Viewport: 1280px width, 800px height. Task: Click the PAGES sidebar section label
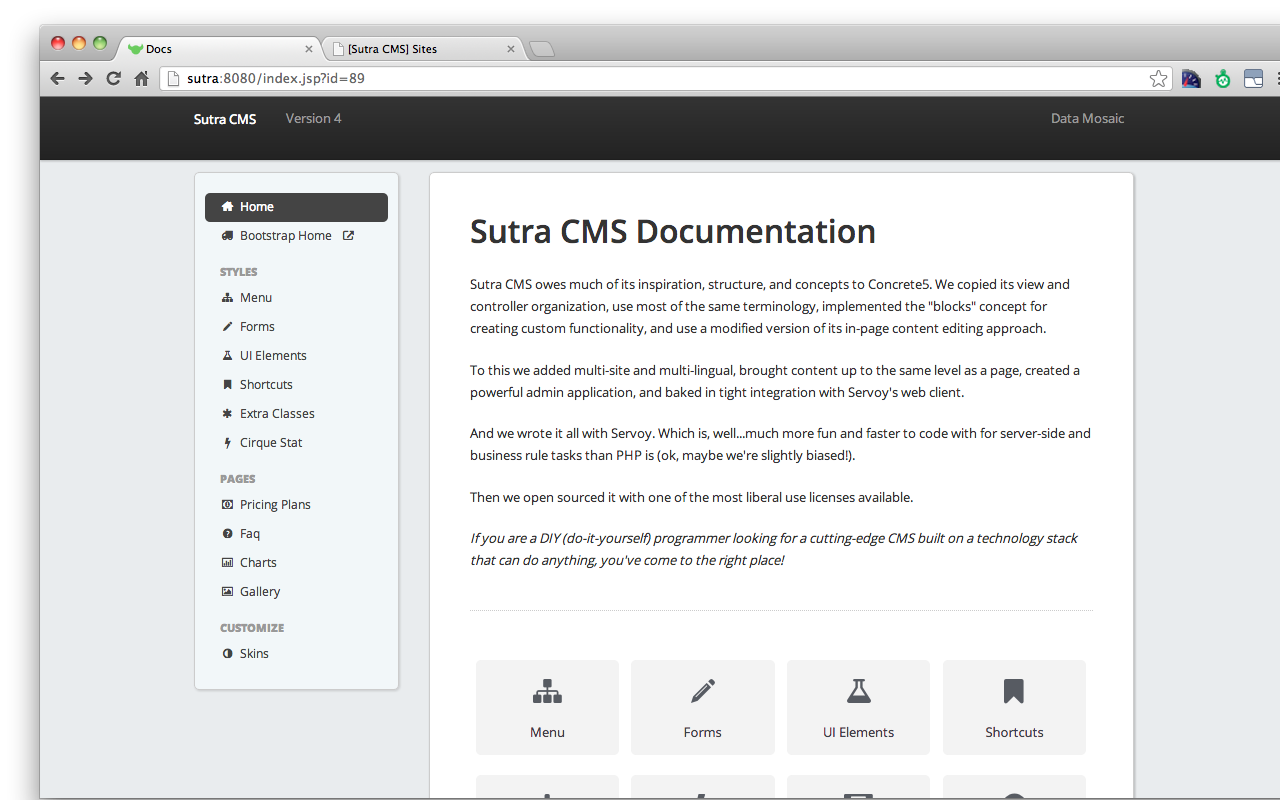click(238, 479)
